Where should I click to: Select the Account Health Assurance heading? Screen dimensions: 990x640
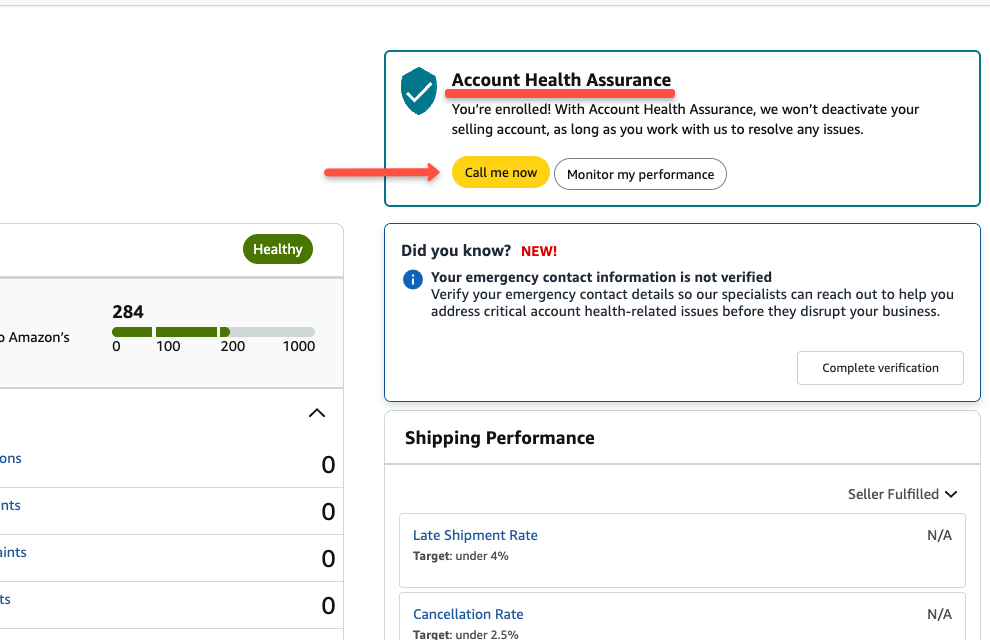tap(561, 80)
